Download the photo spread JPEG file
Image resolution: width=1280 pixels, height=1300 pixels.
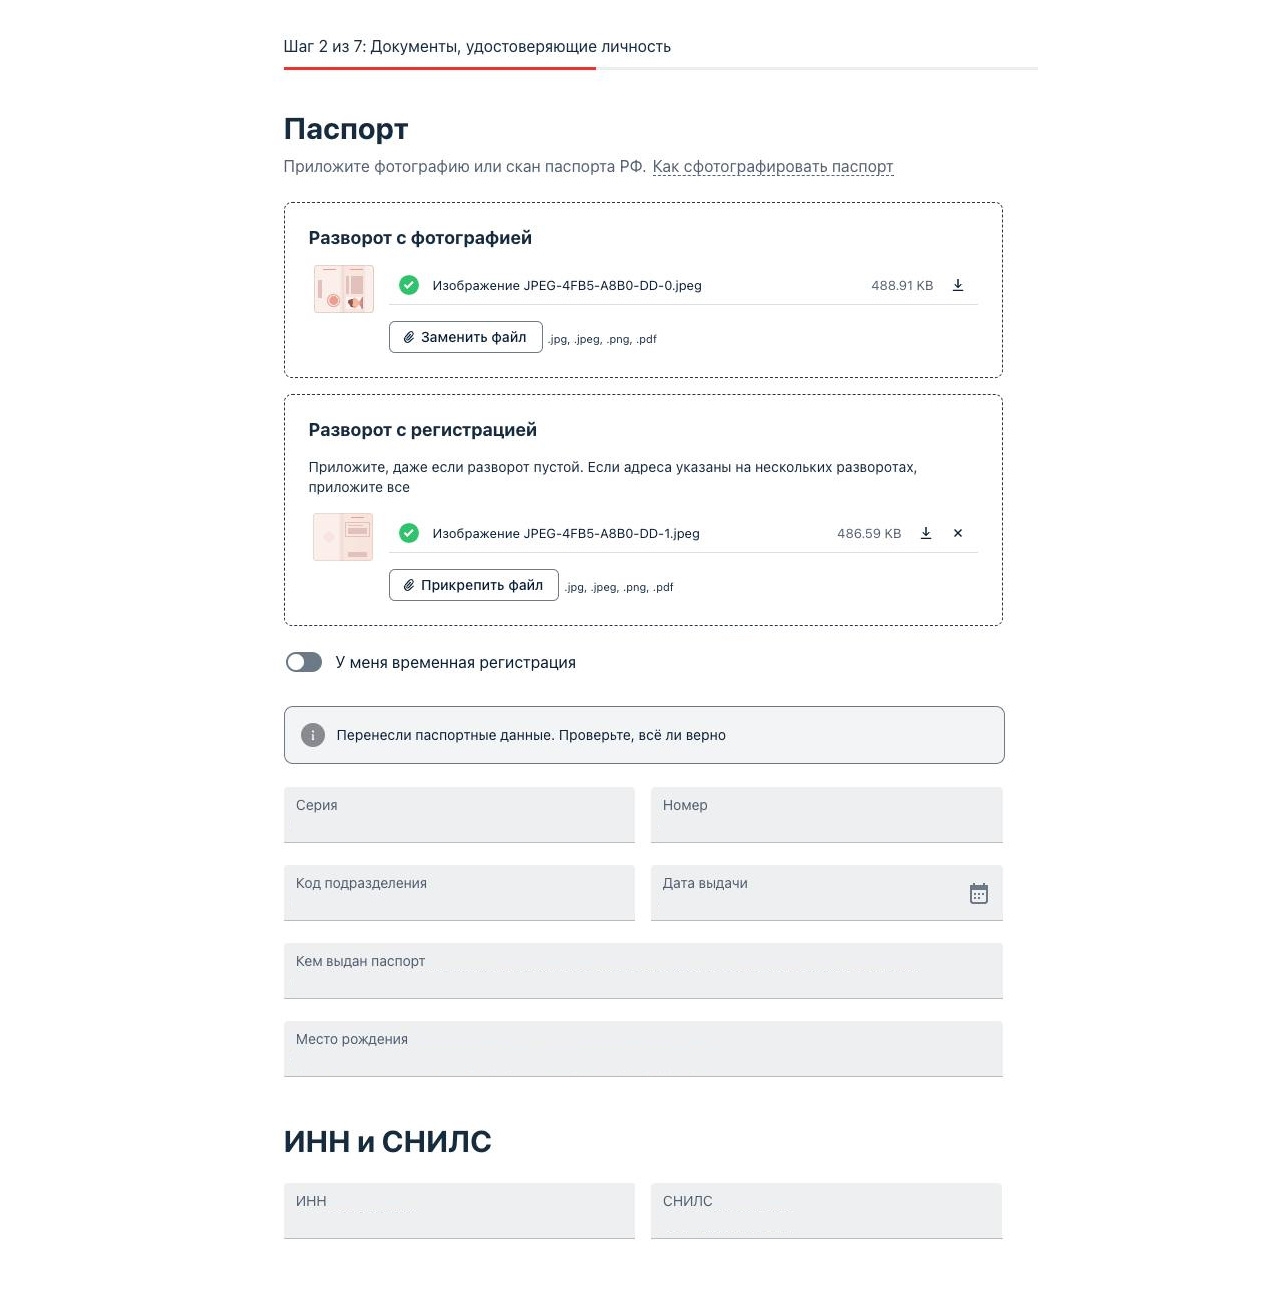tap(958, 285)
